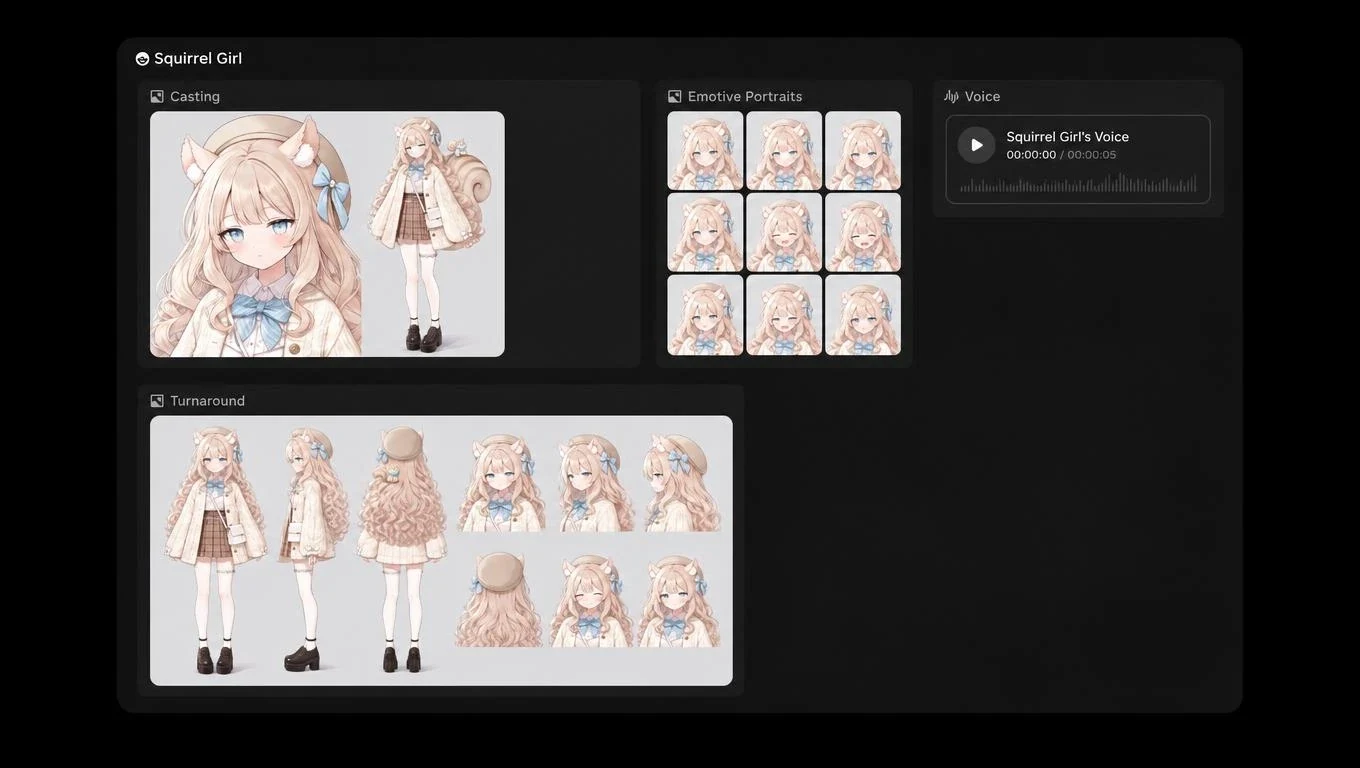This screenshot has width=1360, height=768.
Task: Play Squirrel Girl's Voice clip
Action: pos(976,145)
